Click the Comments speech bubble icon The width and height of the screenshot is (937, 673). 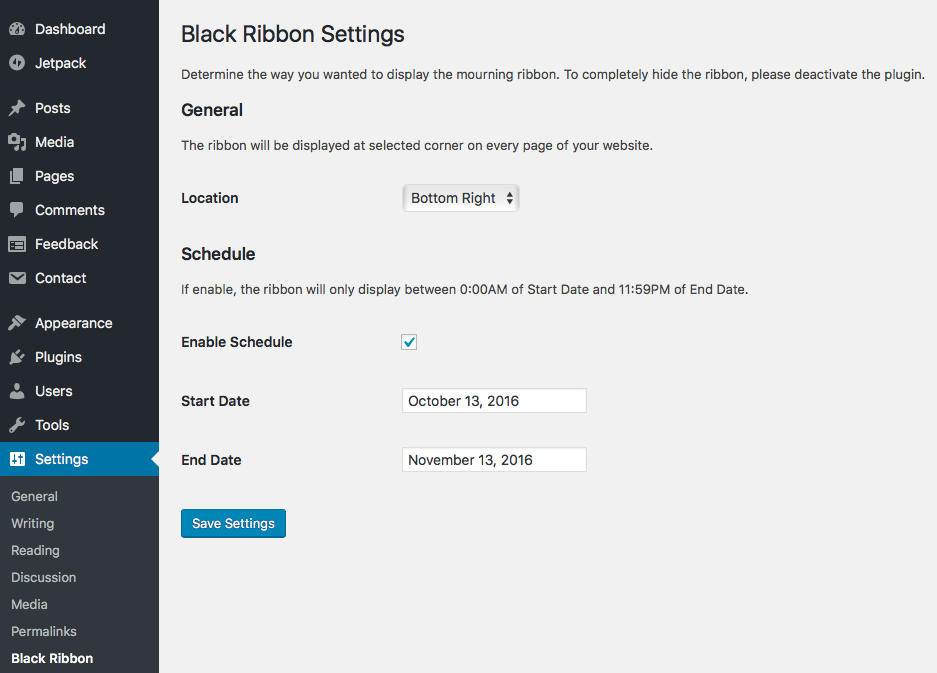pos(17,210)
